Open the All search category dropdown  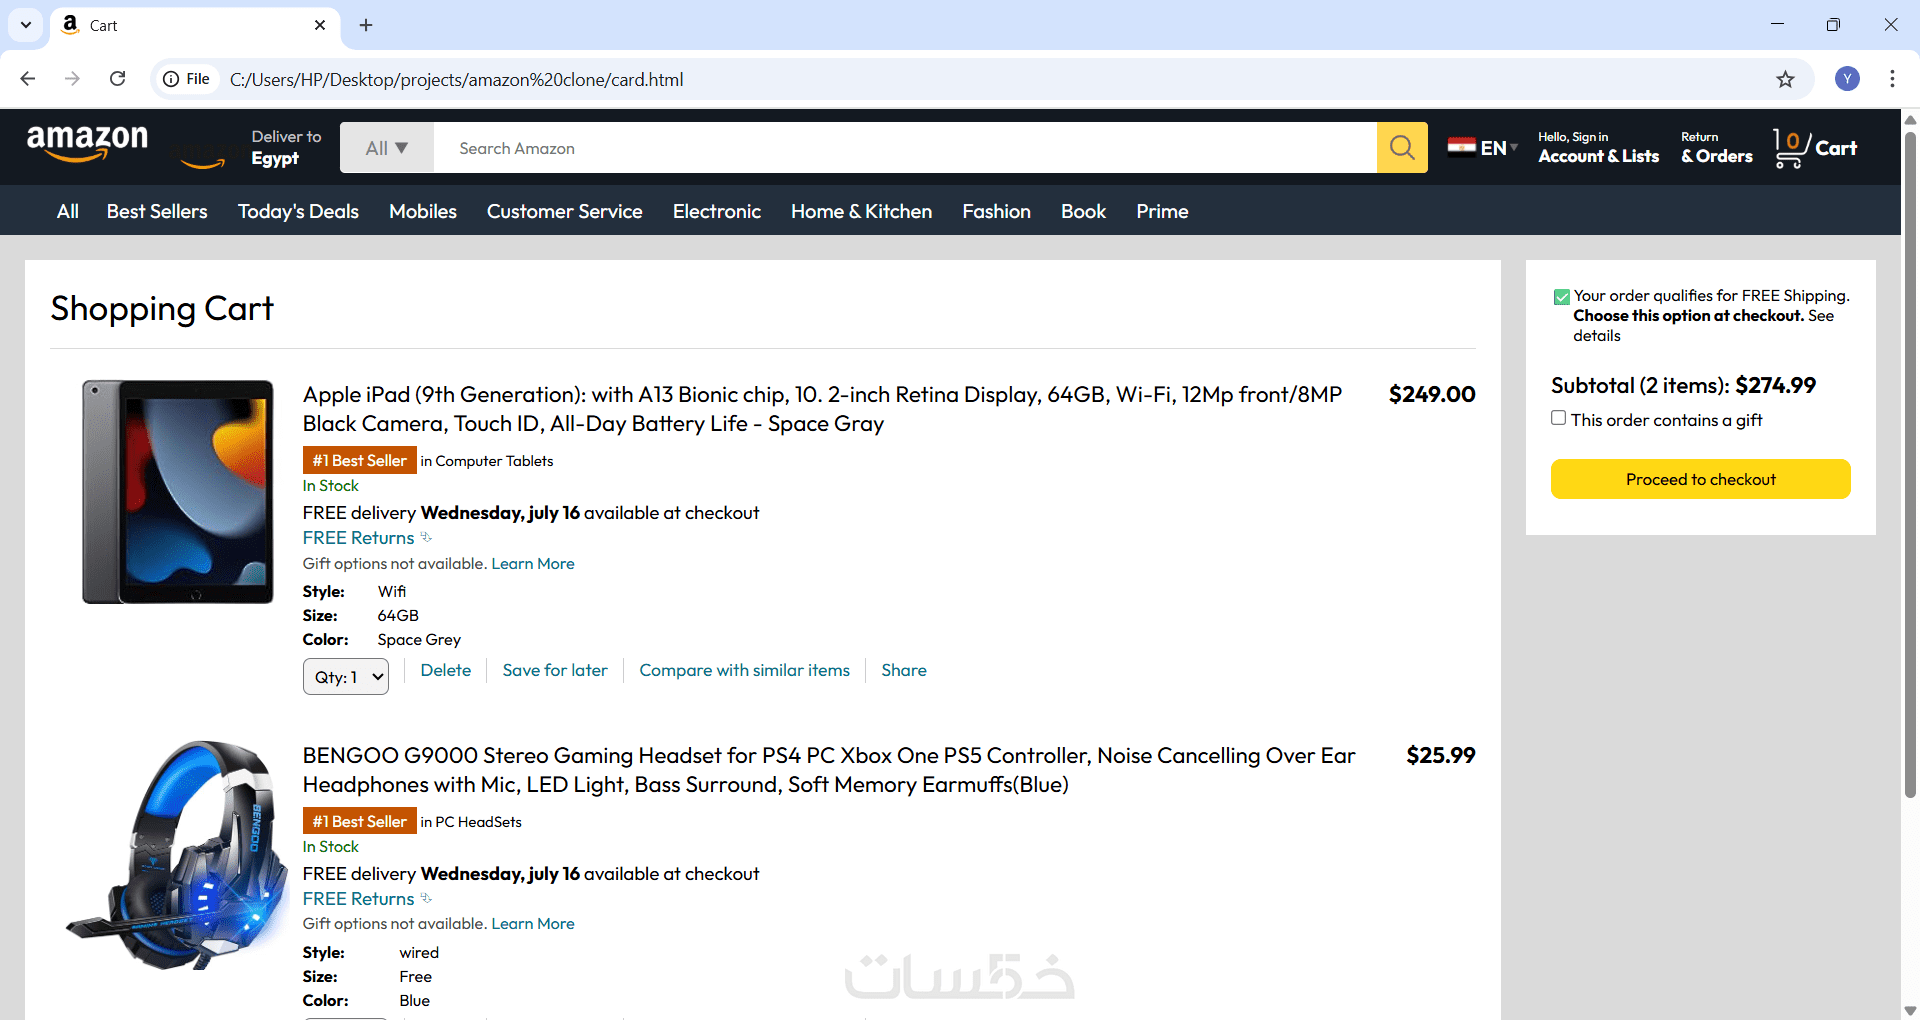[387, 148]
